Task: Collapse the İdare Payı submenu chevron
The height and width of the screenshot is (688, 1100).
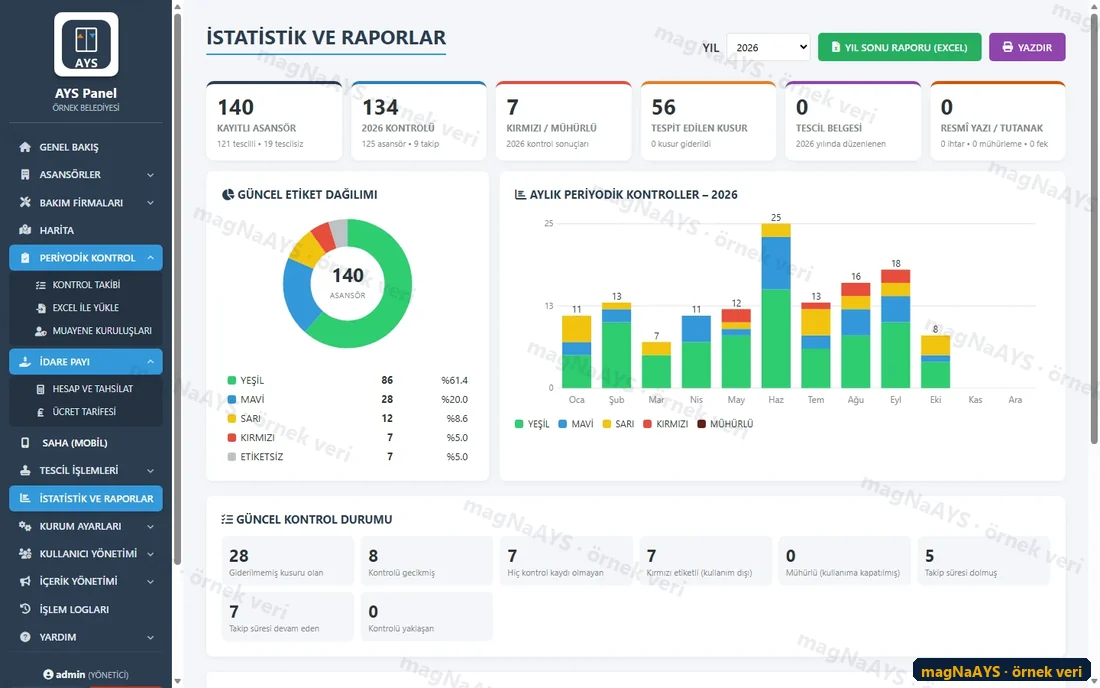Action: [150, 362]
